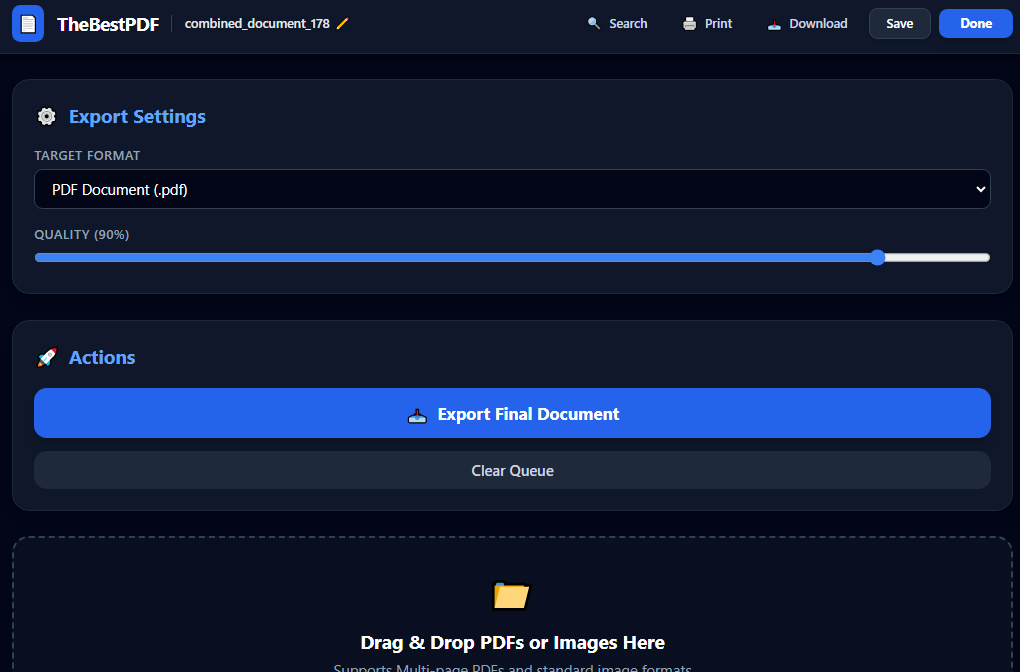Viewport: 1020px width, 672px height.
Task: Click the combined_document_178 file name
Action: click(257, 24)
